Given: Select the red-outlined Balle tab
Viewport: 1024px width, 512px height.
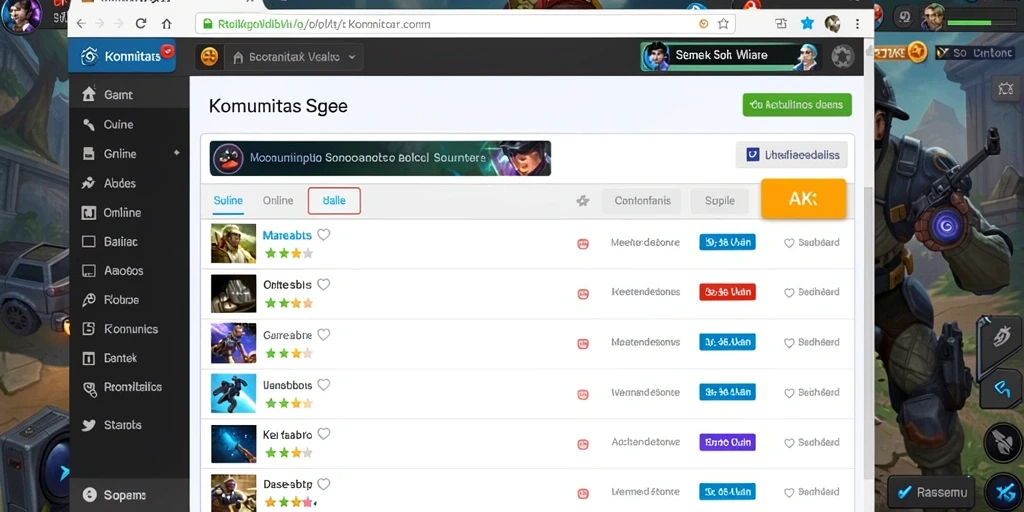Looking at the screenshot, I should [334, 201].
